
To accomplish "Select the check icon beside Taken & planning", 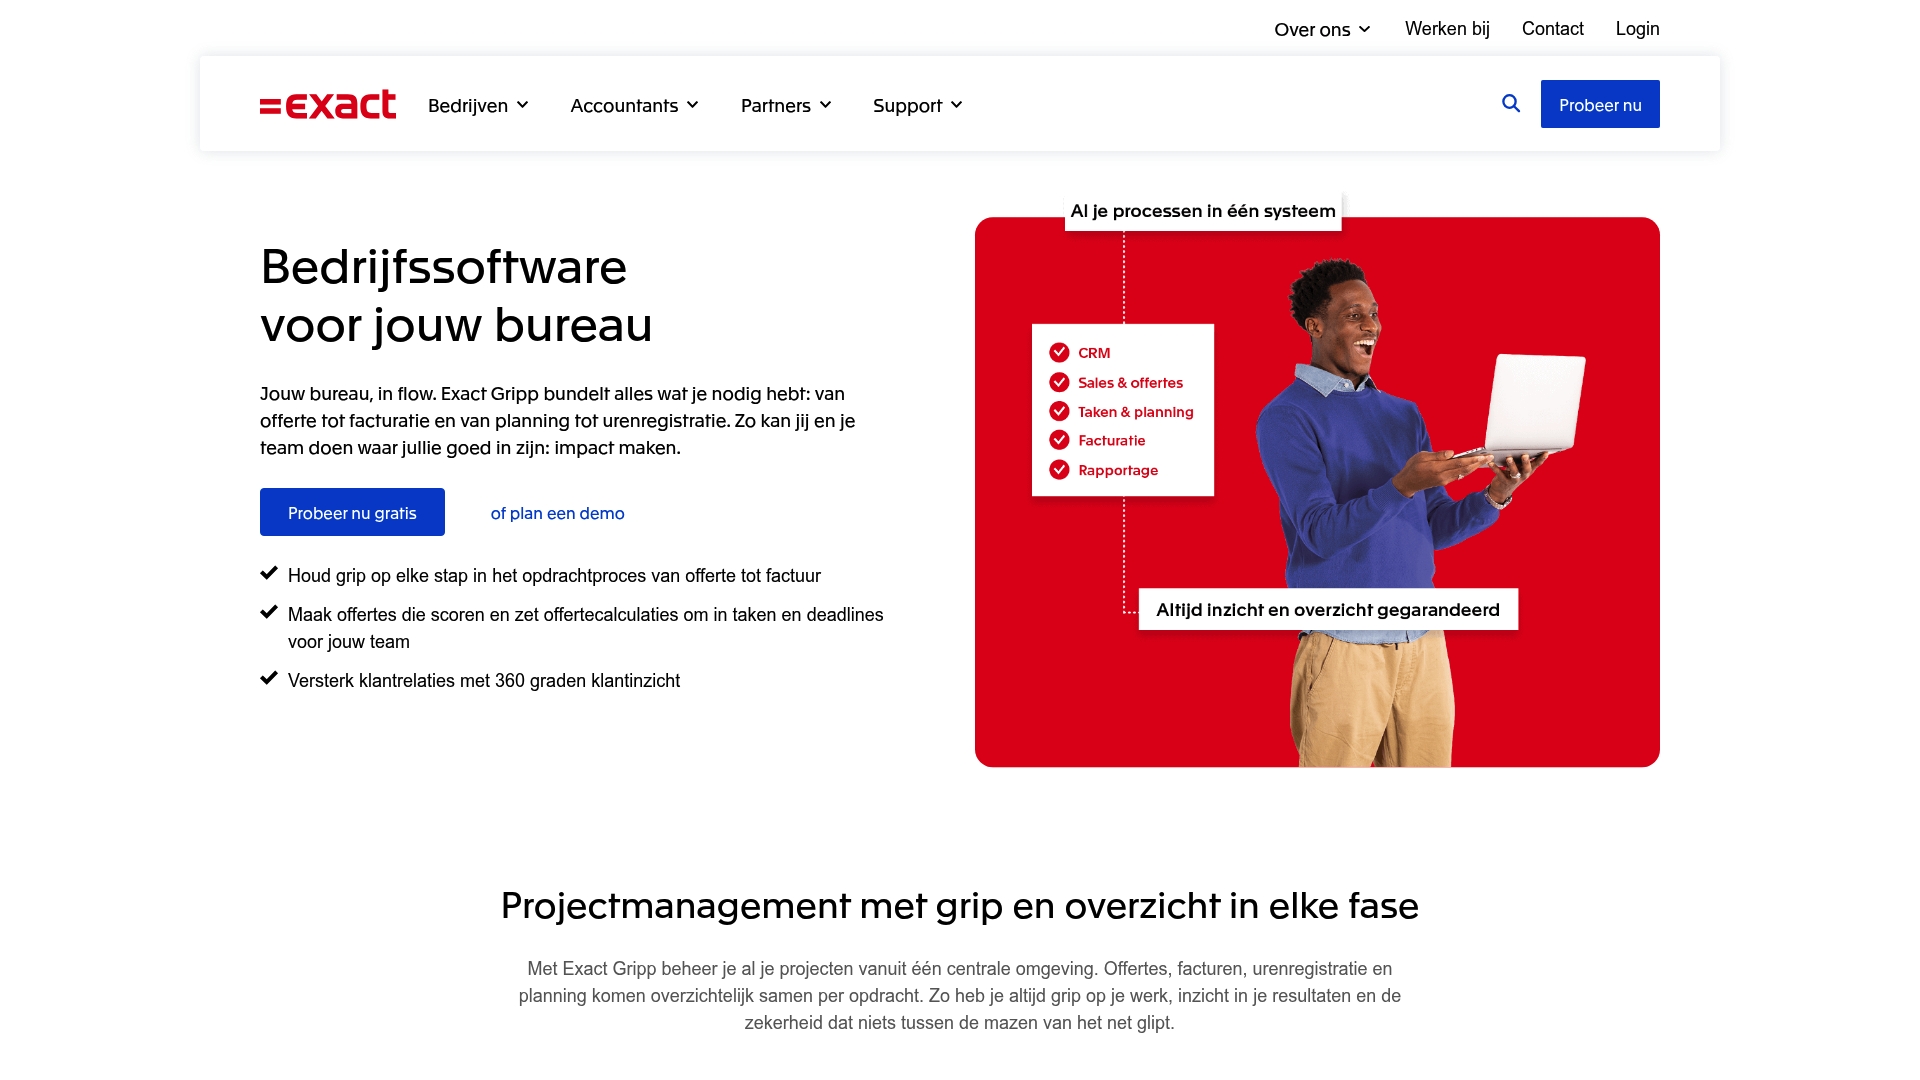I will click(1059, 411).
